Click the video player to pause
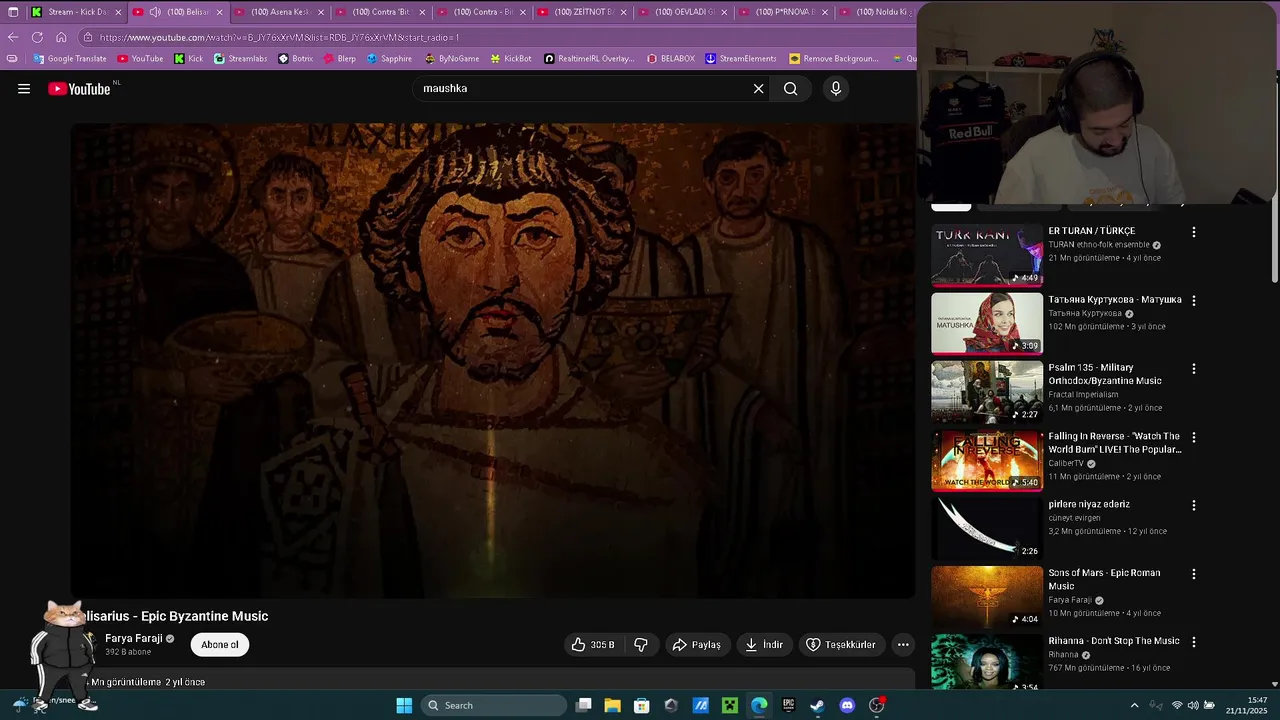This screenshot has height=720, width=1280. click(x=493, y=360)
